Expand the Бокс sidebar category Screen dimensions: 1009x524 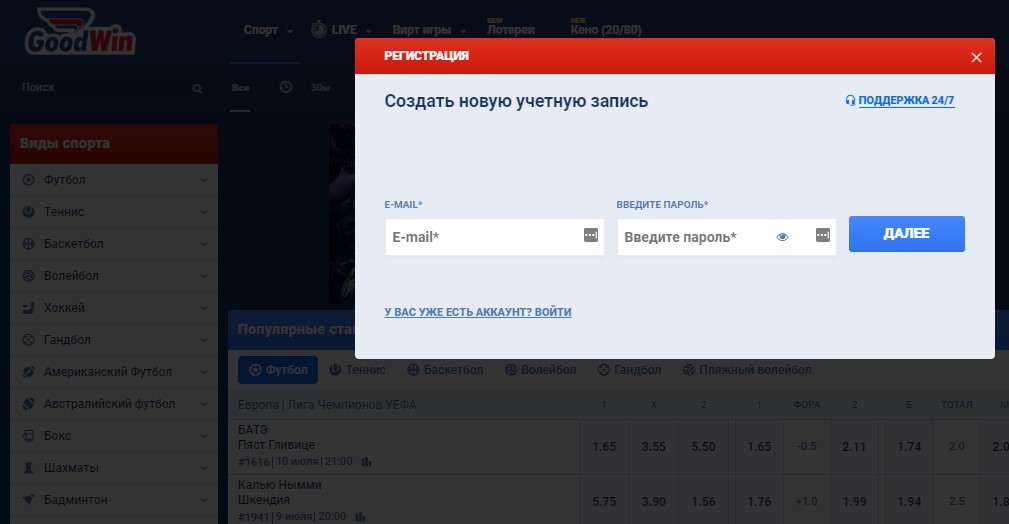pyautogui.click(x=204, y=435)
